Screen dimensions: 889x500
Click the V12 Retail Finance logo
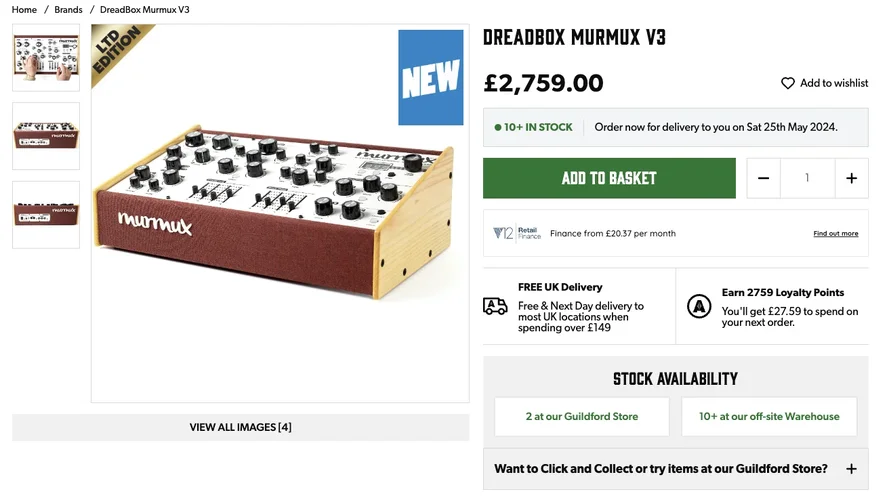click(x=517, y=233)
